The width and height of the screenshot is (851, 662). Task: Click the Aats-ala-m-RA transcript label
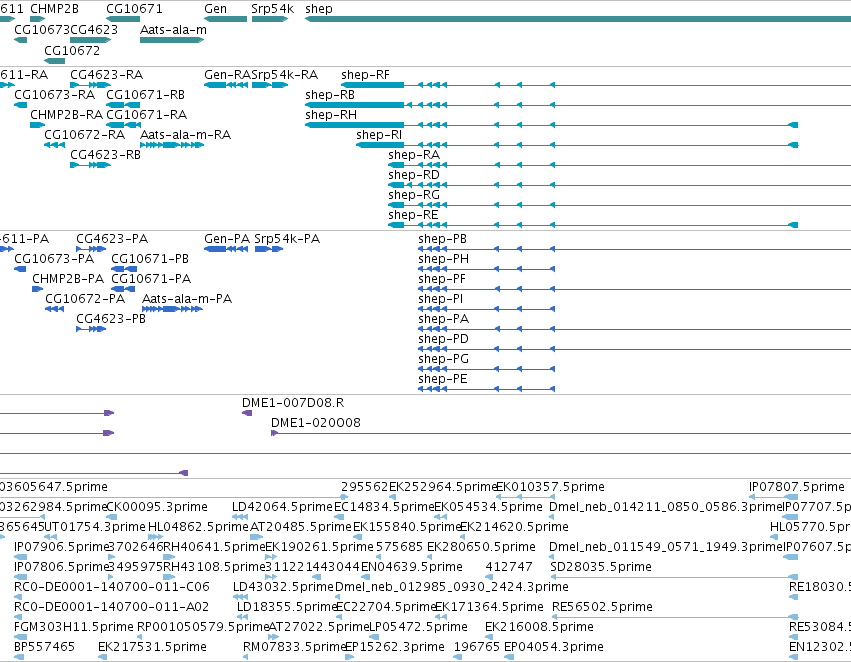(x=185, y=135)
